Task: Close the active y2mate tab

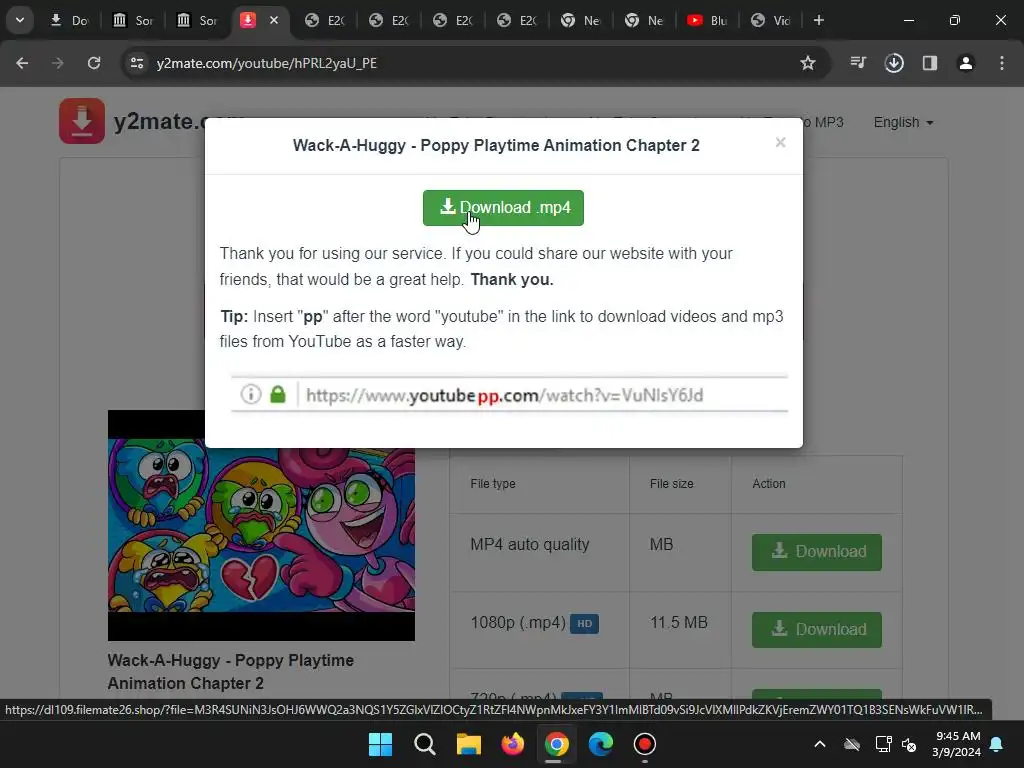Action: point(274,20)
